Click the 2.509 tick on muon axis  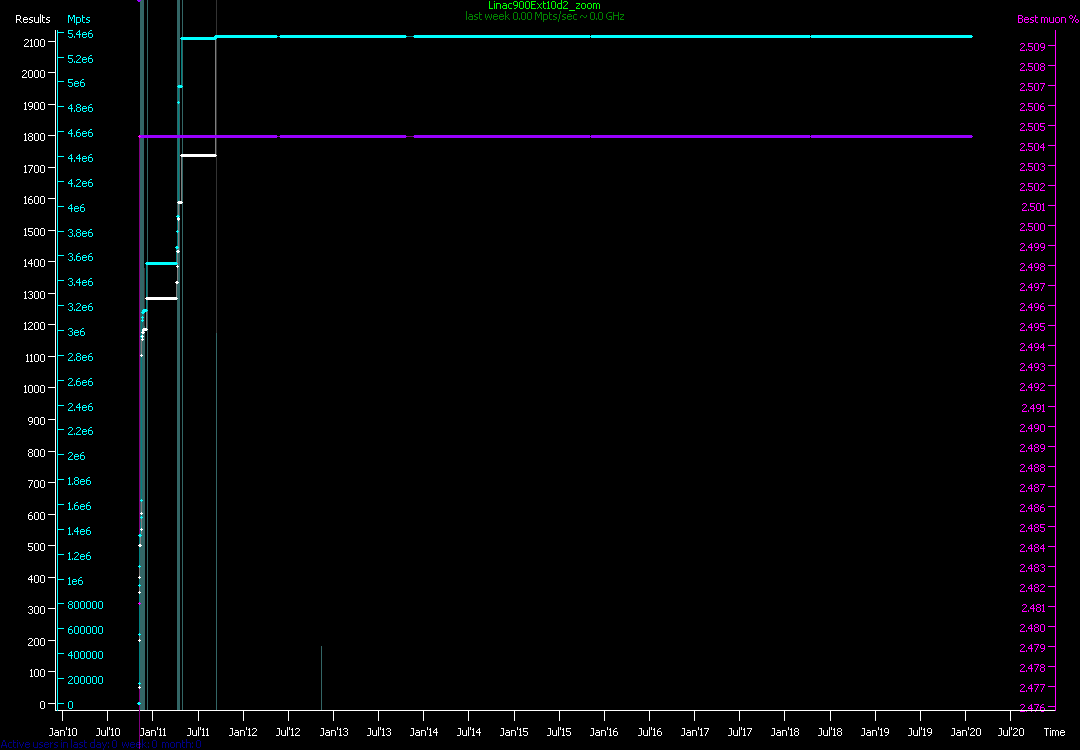coord(1032,47)
